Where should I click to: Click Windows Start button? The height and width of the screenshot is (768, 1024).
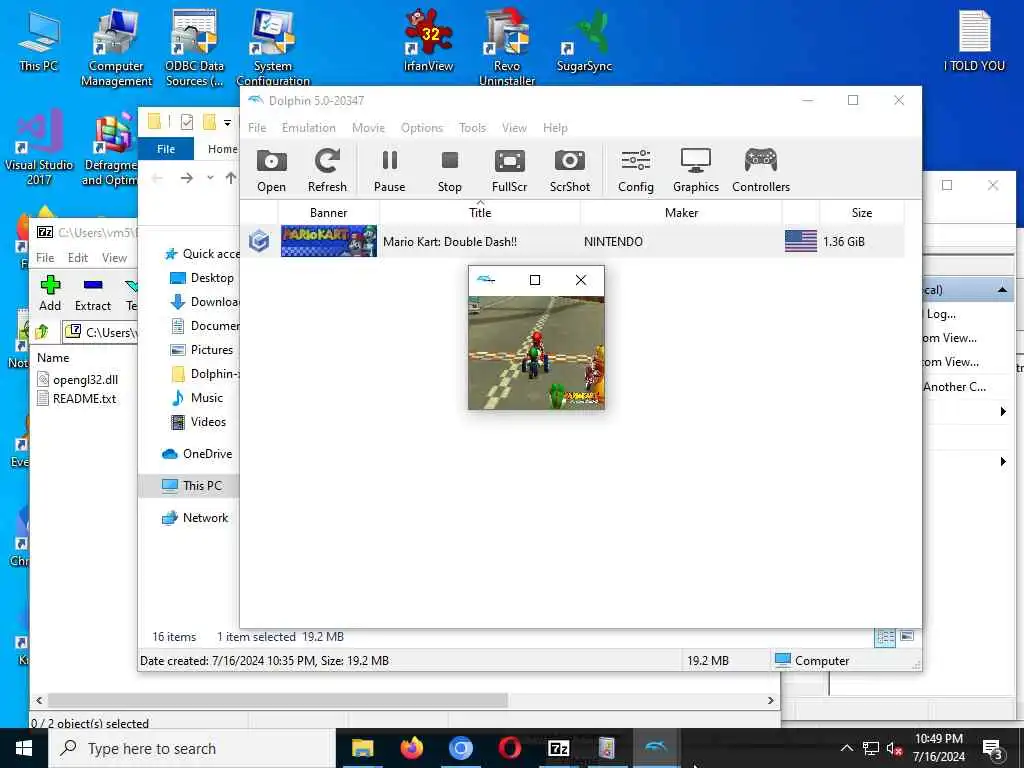(x=24, y=748)
